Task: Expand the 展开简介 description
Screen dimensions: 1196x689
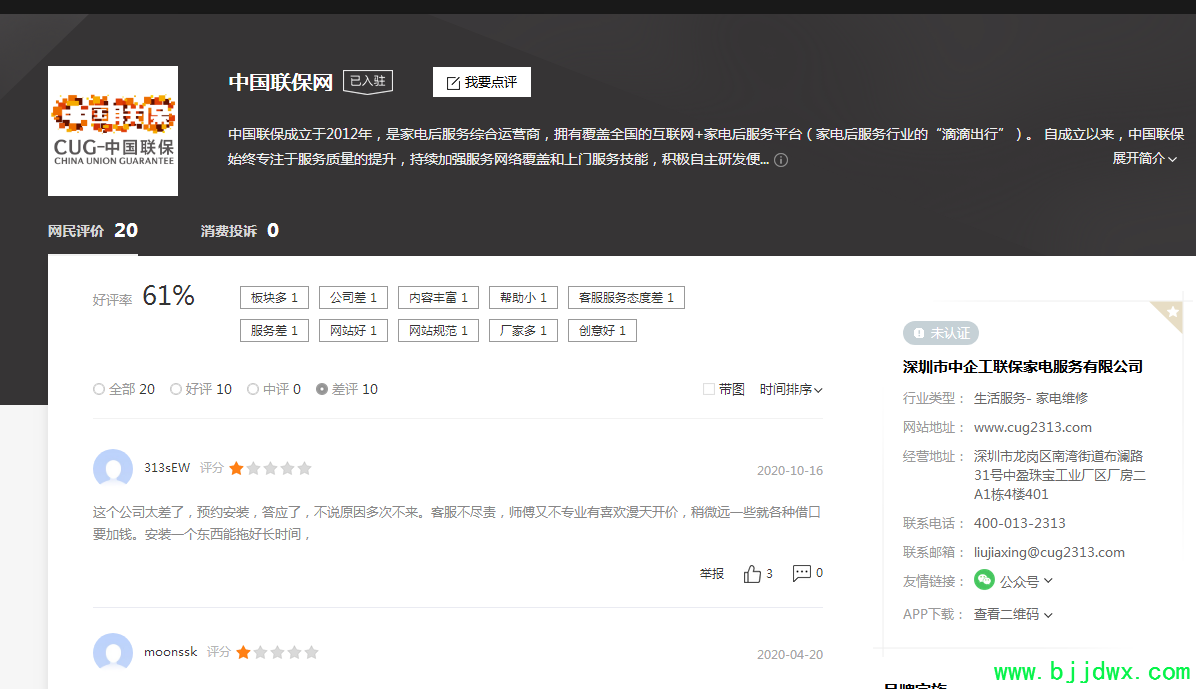Action: [1144, 159]
